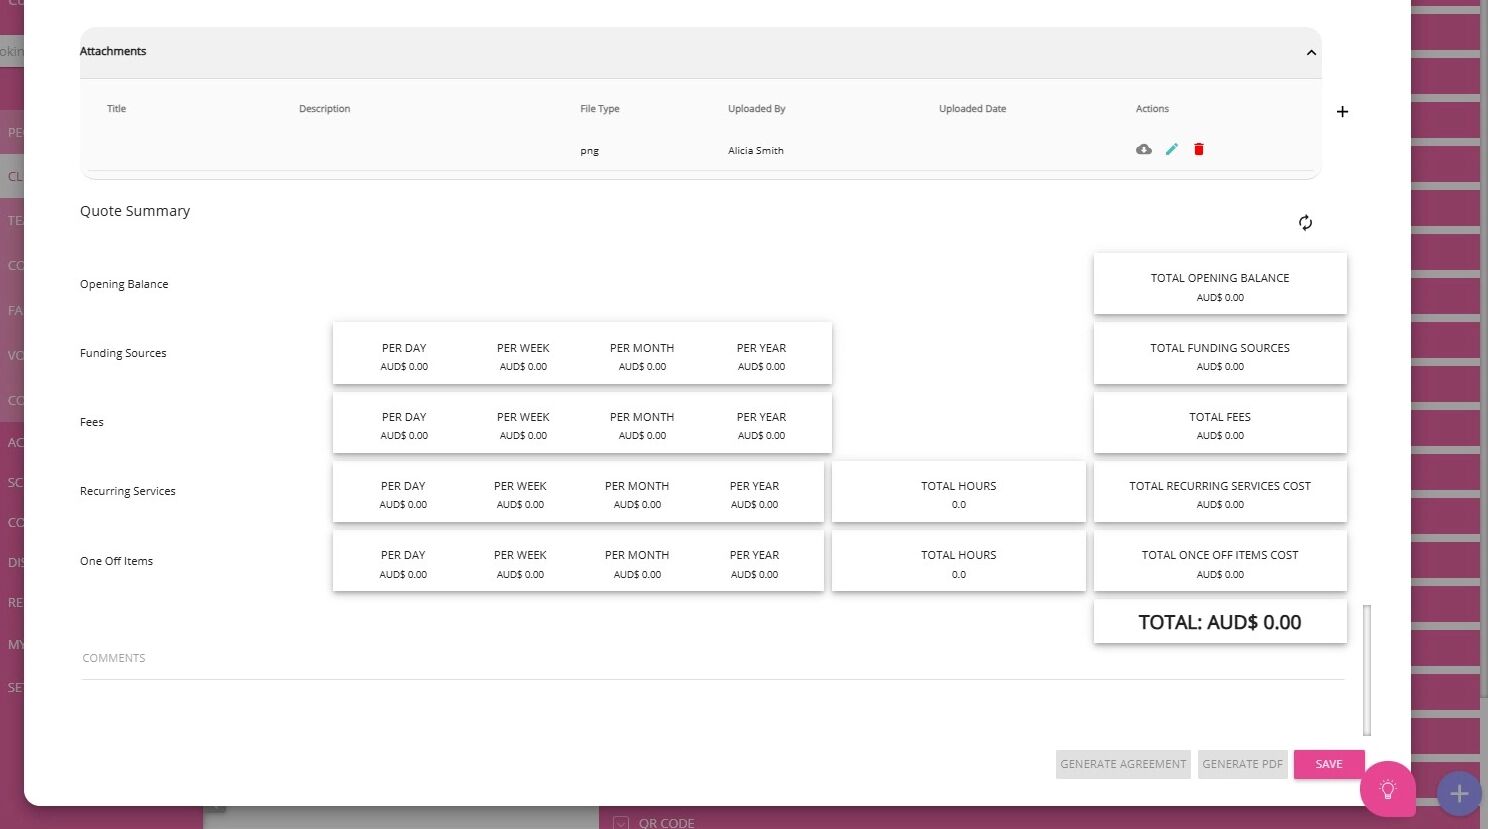The image size is (1488, 829).
Task: Open the lightbulb tips button
Action: click(x=1388, y=789)
